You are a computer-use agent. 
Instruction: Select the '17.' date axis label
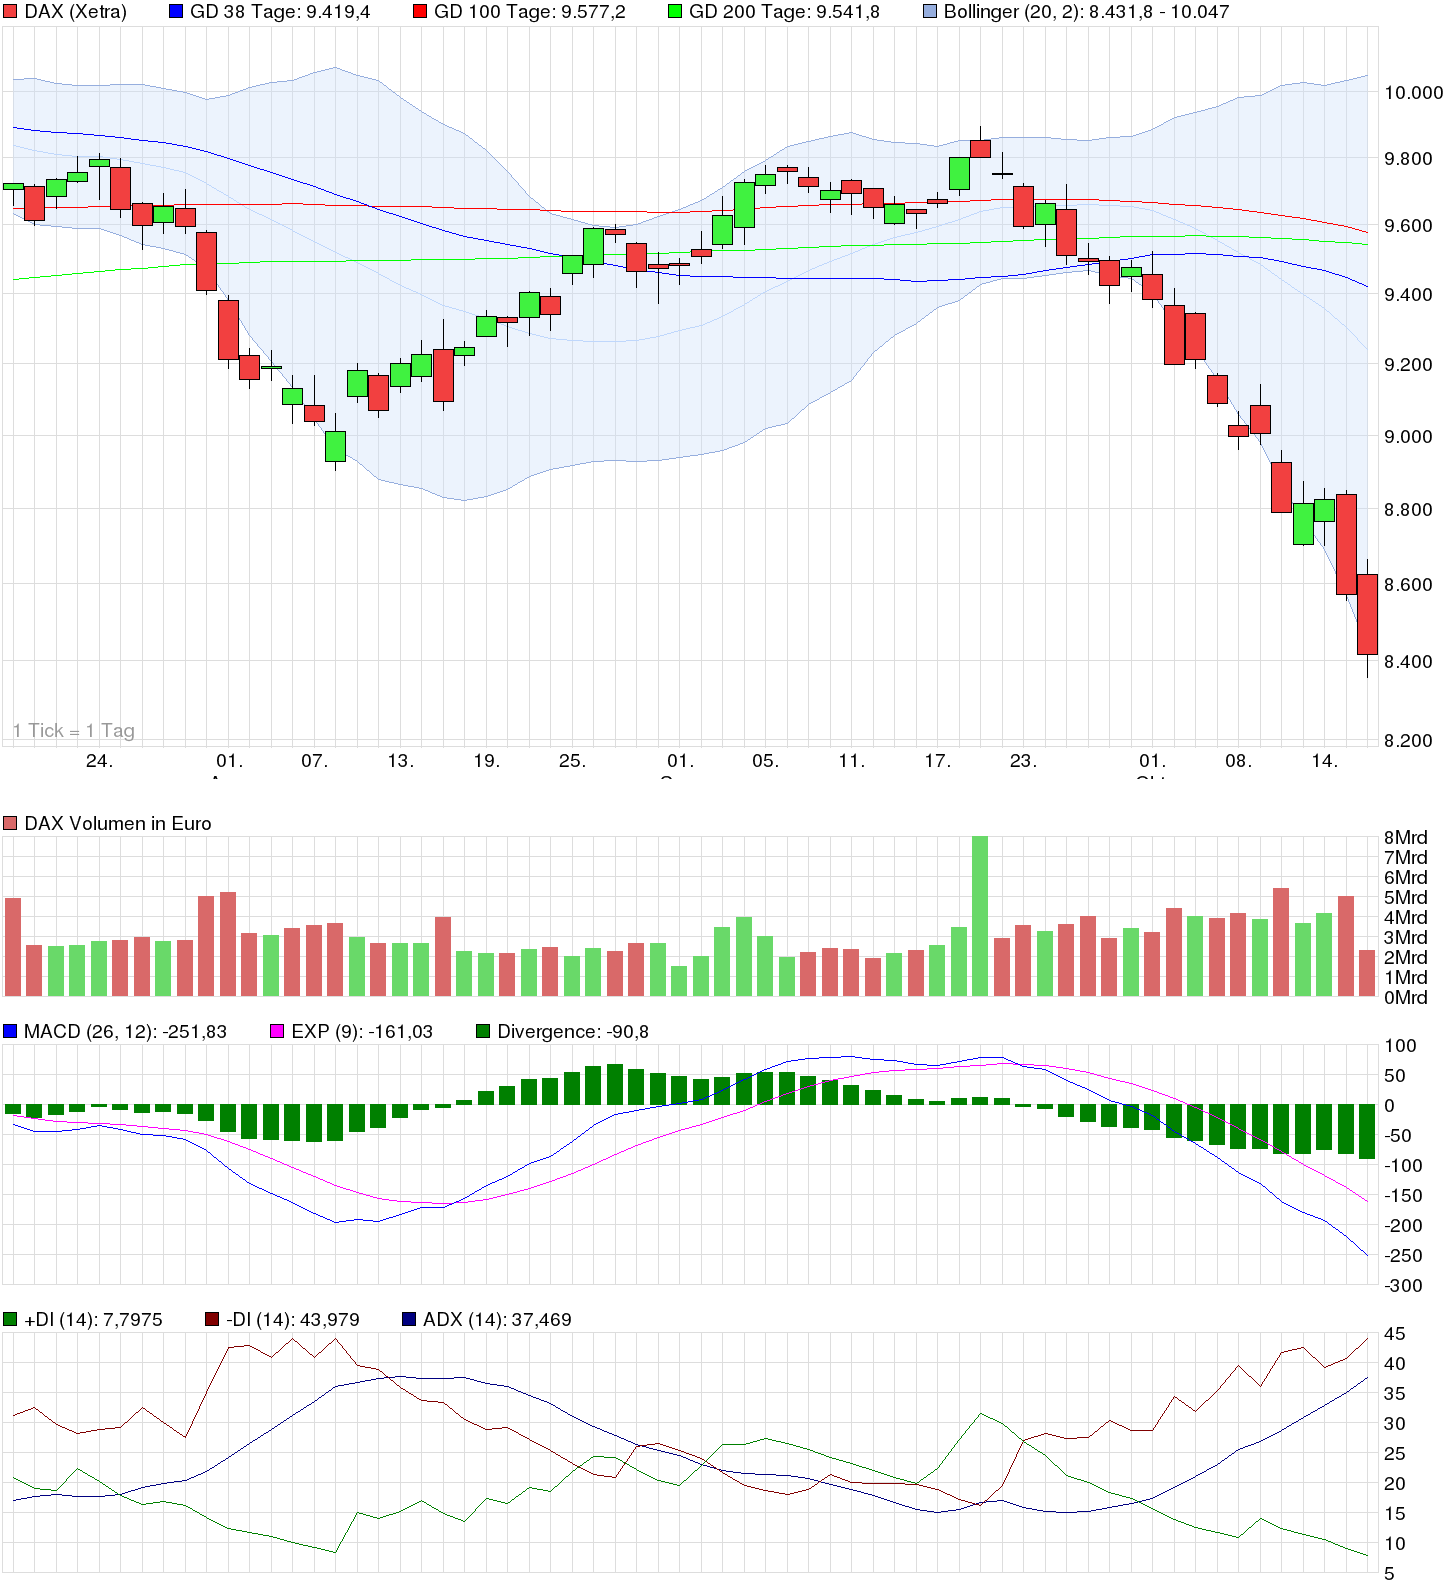point(937,761)
